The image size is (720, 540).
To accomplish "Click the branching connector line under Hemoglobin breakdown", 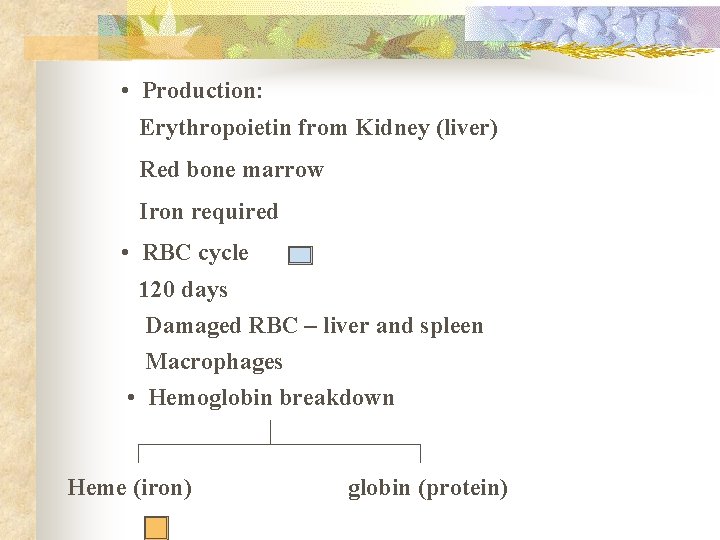I will pyautogui.click(x=271, y=443).
